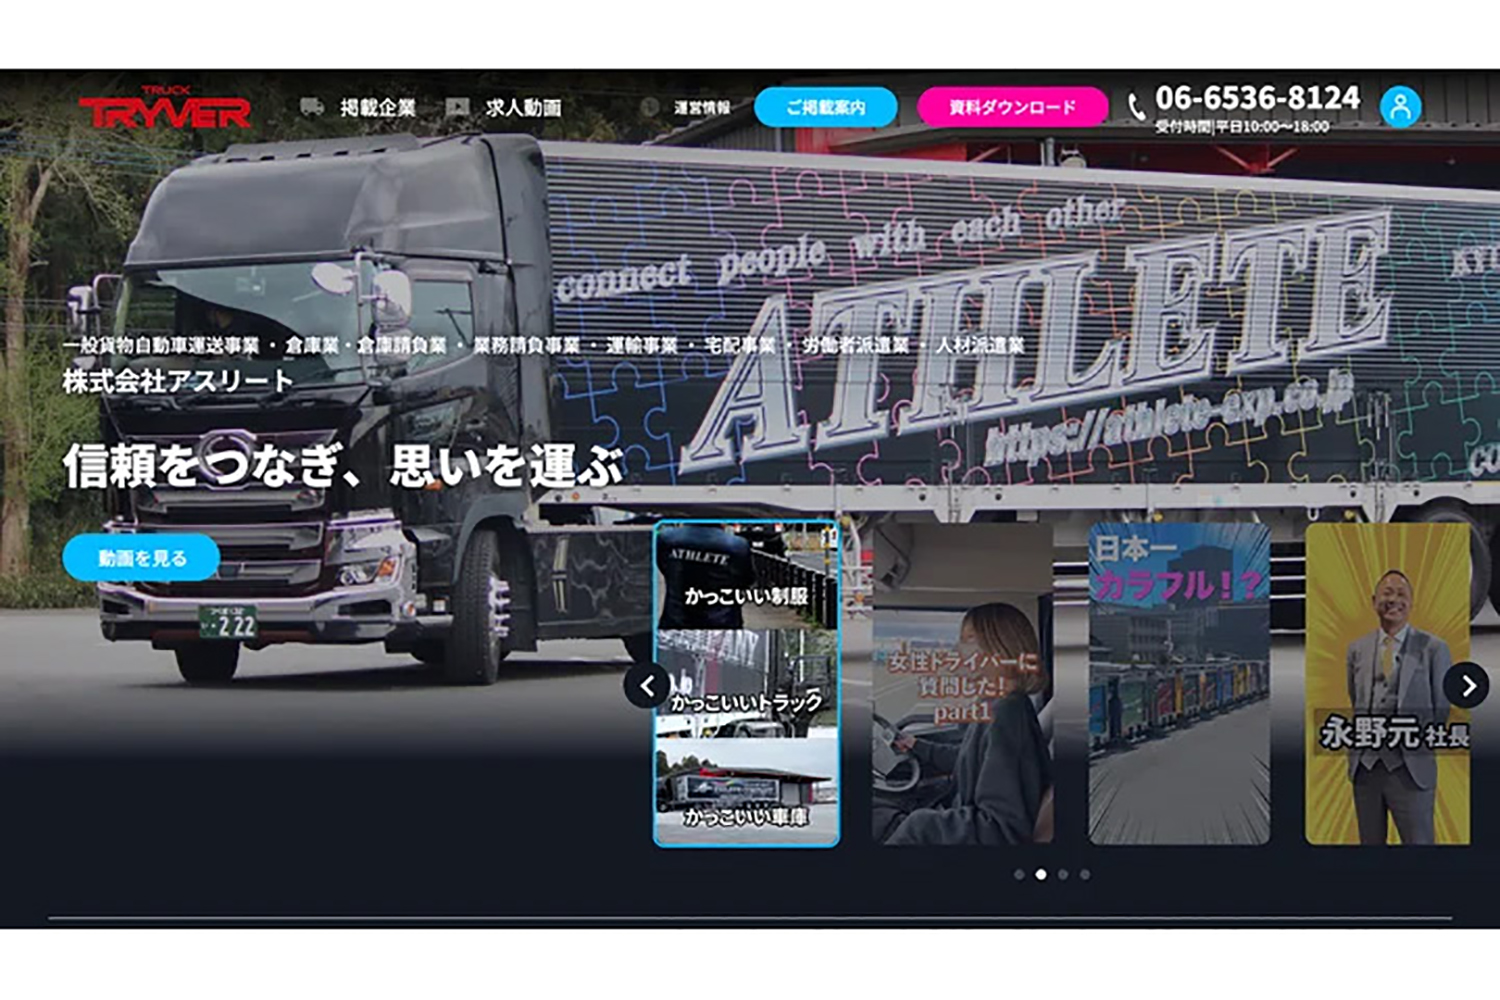Image resolution: width=1500 pixels, height=1000 pixels.
Task: Click the video icon beside 求人動画
Action: click(x=457, y=106)
